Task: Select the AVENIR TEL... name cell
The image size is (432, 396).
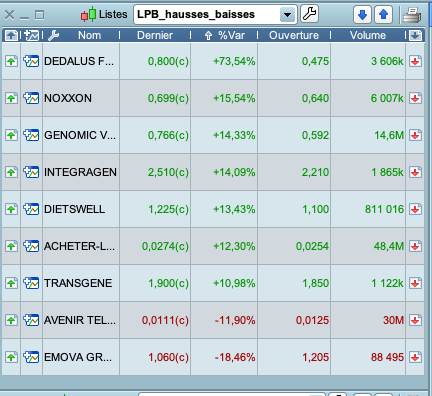Action: (80, 320)
